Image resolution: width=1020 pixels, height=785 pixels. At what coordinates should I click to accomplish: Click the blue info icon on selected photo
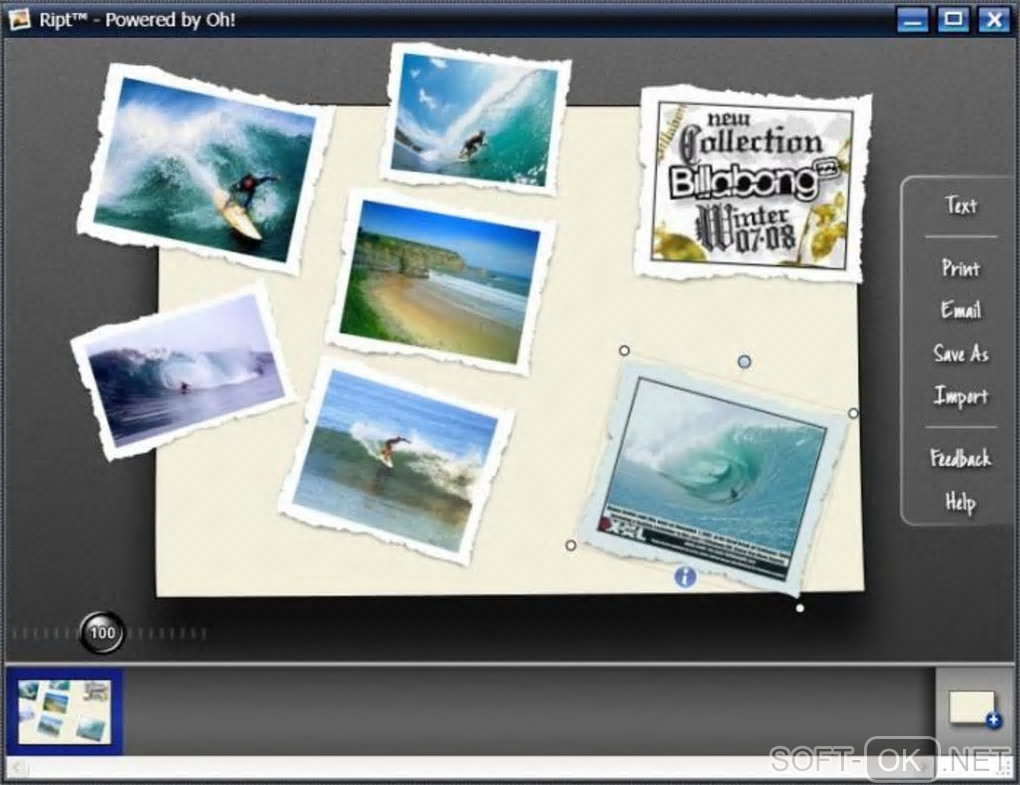click(685, 576)
